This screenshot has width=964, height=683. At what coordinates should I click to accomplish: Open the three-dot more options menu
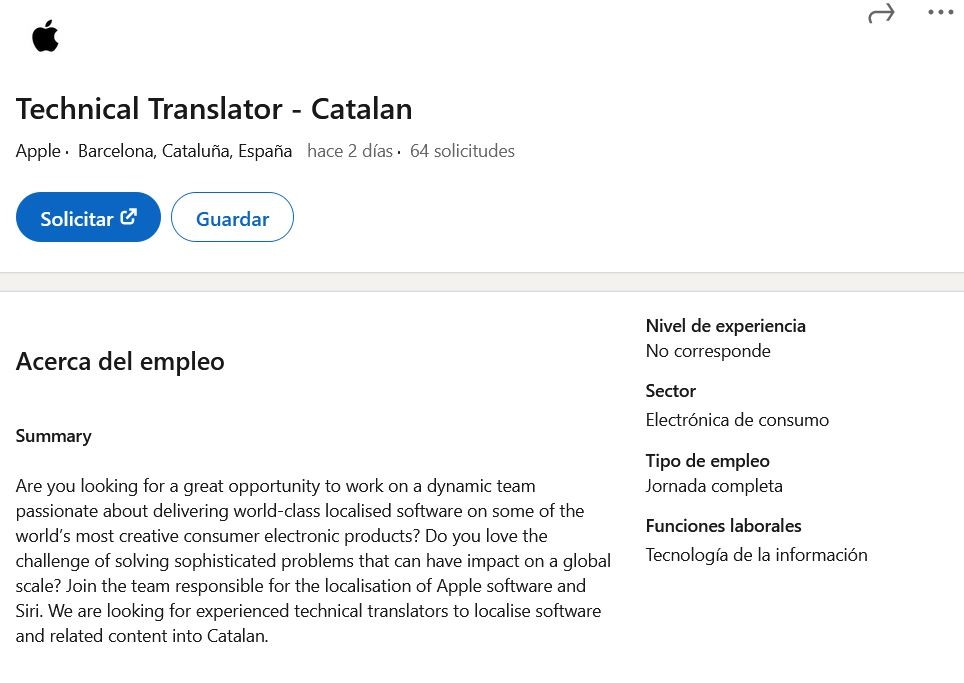tap(941, 12)
